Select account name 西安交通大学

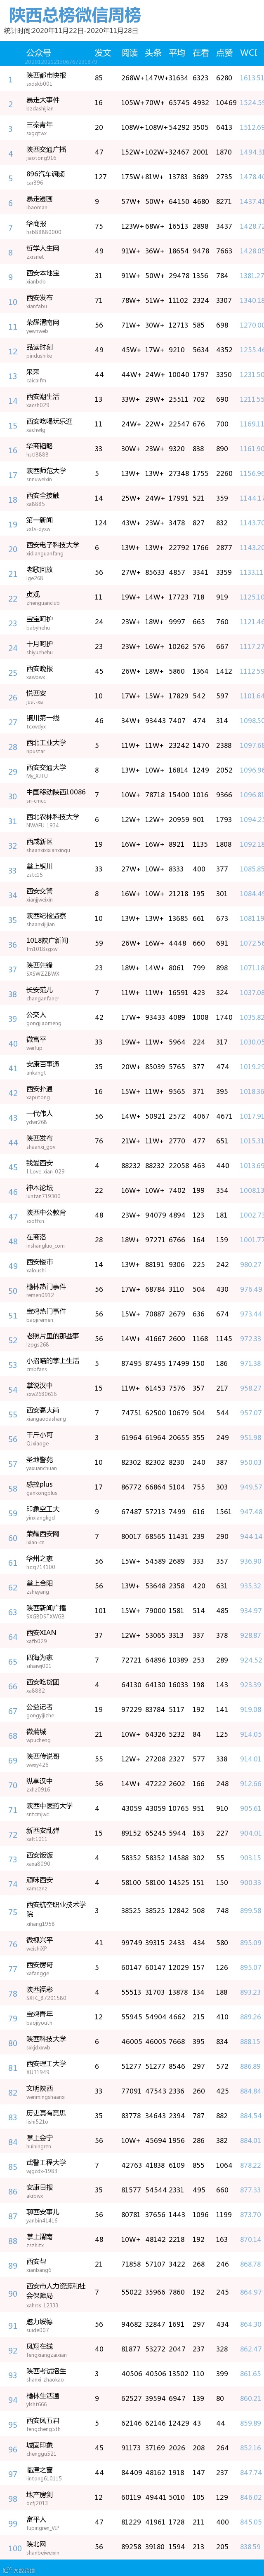[46, 768]
